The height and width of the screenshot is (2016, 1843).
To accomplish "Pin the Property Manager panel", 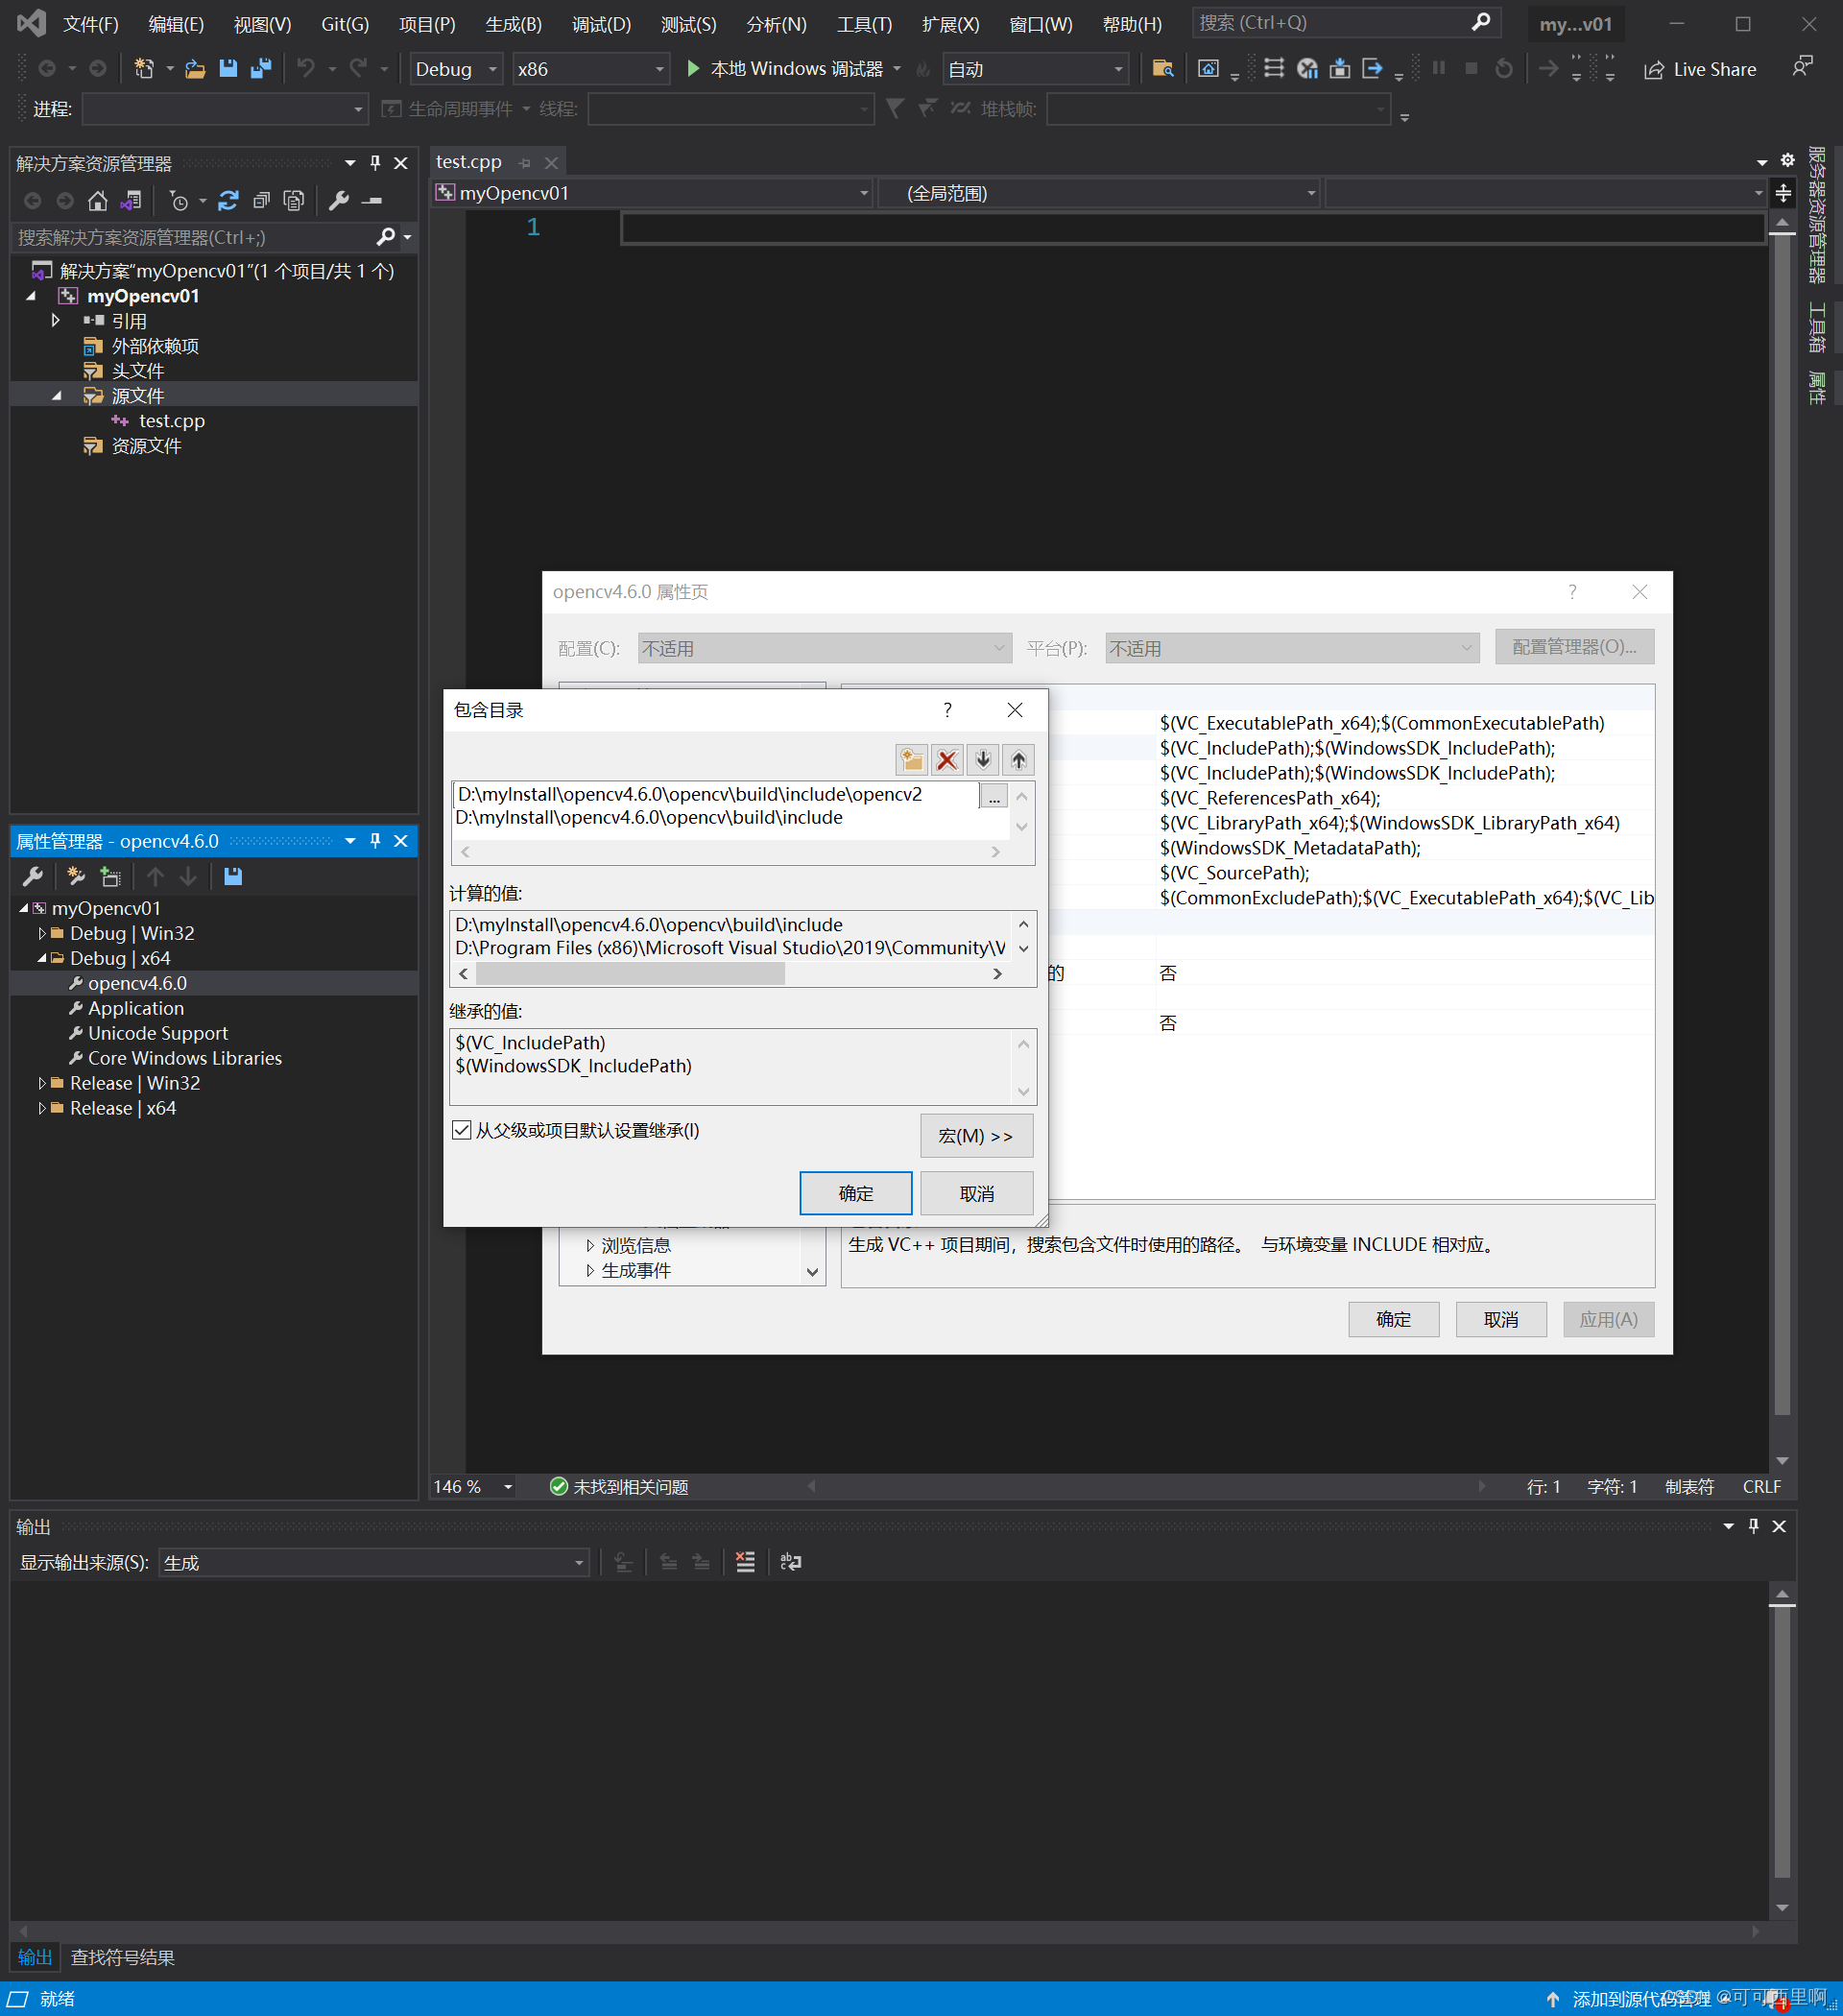I will (x=375, y=841).
